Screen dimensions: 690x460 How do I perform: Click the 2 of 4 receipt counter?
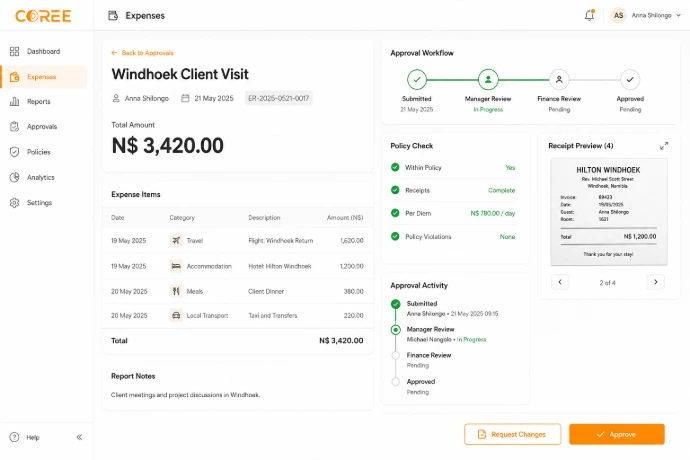click(x=608, y=283)
